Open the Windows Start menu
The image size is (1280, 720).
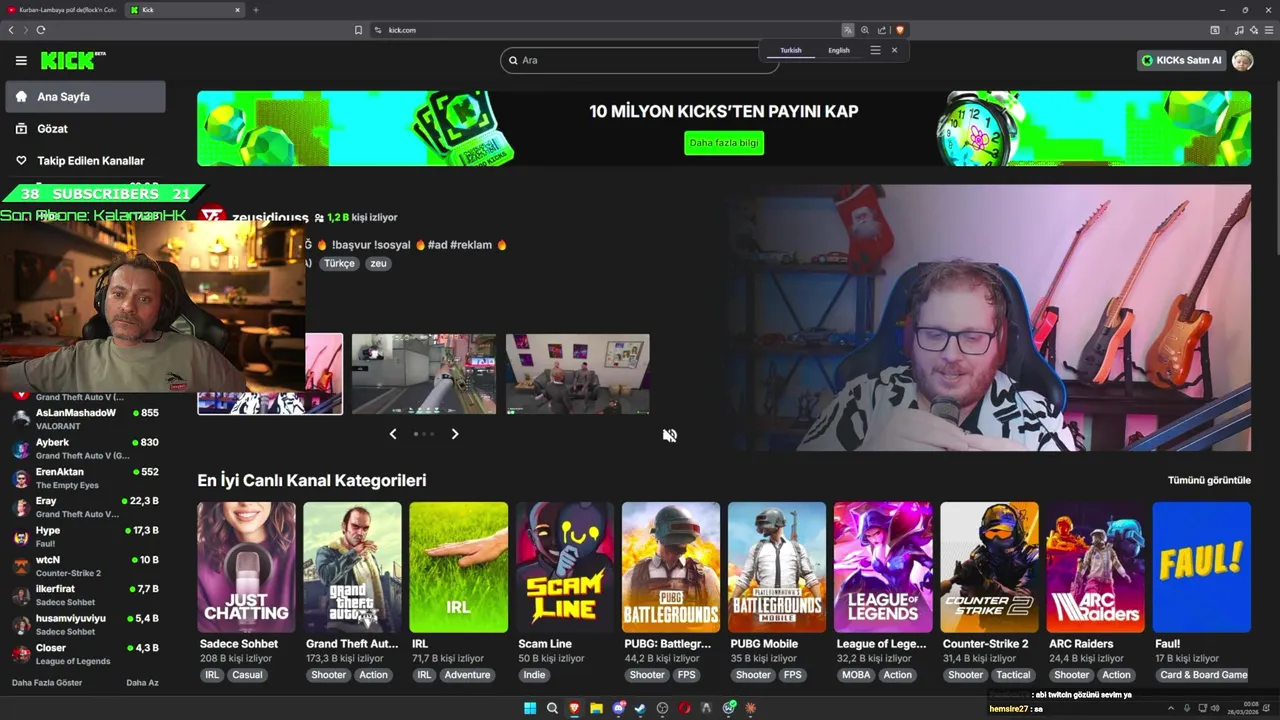click(x=530, y=708)
